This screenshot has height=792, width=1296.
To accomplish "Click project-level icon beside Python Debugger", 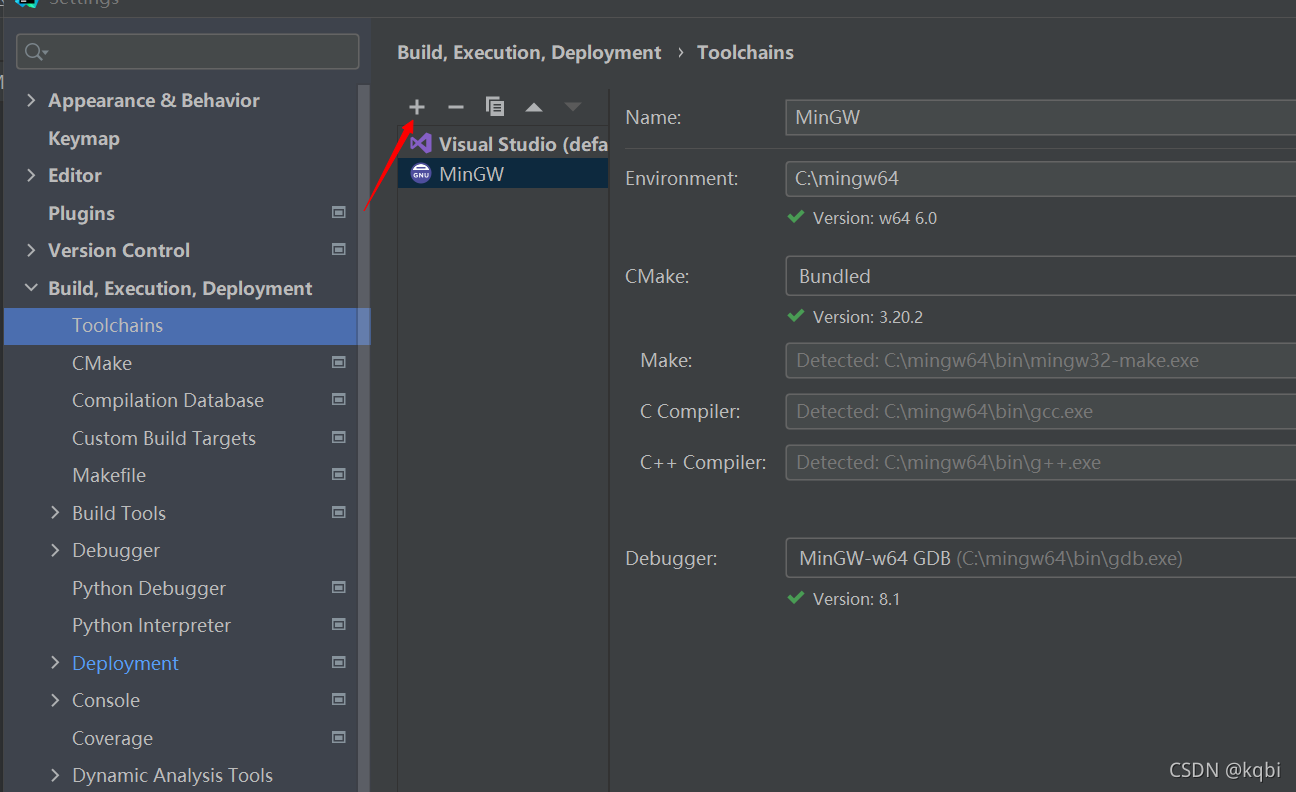I will (339, 587).
